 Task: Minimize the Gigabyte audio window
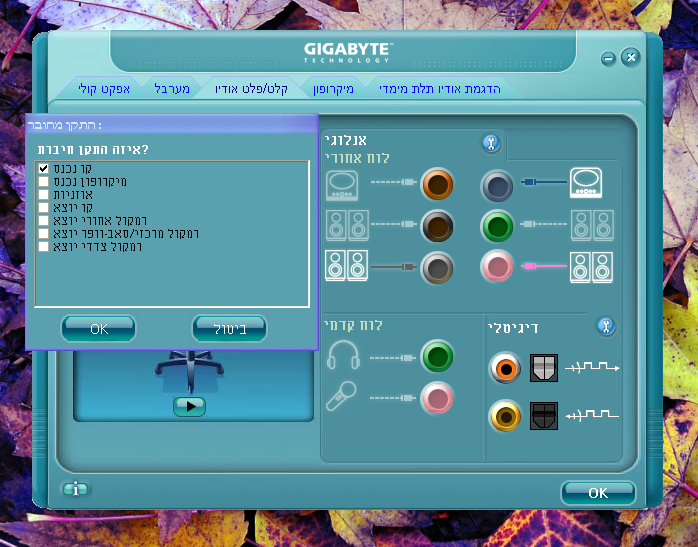[x=608, y=58]
